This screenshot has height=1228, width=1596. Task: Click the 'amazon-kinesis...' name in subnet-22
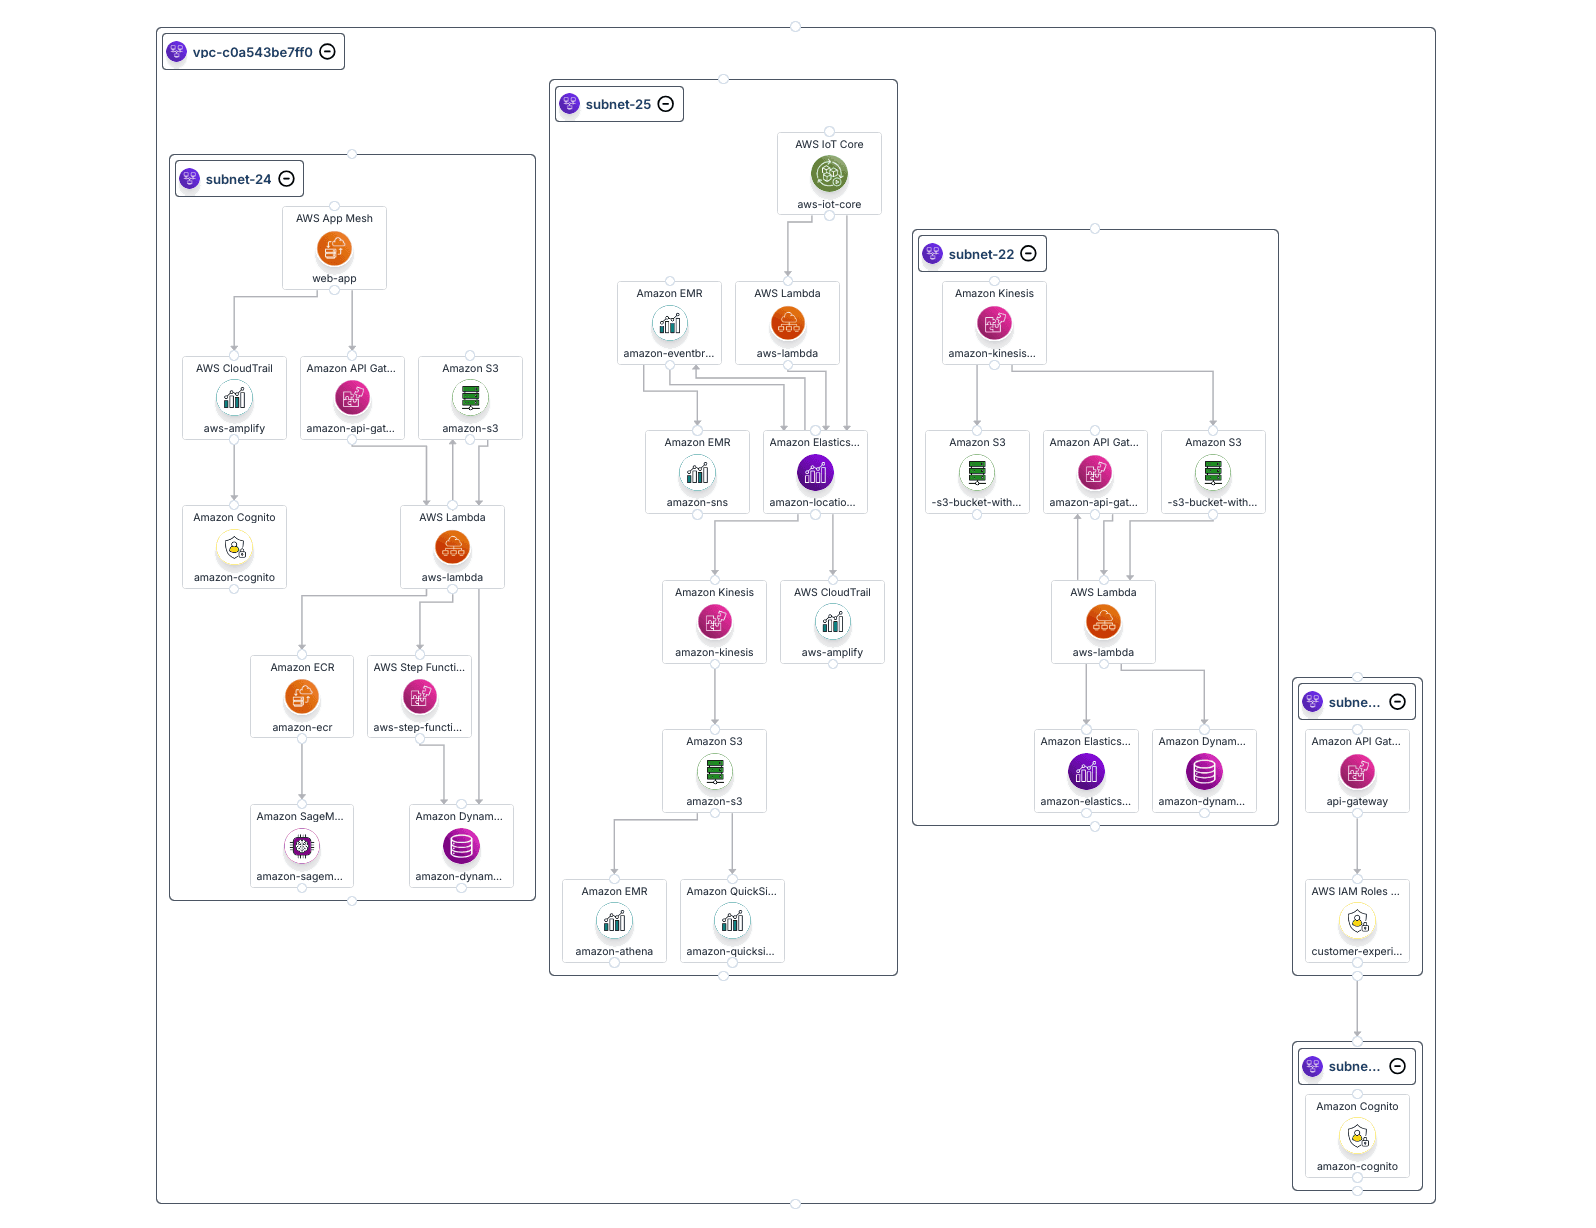pyautogui.click(x=992, y=354)
